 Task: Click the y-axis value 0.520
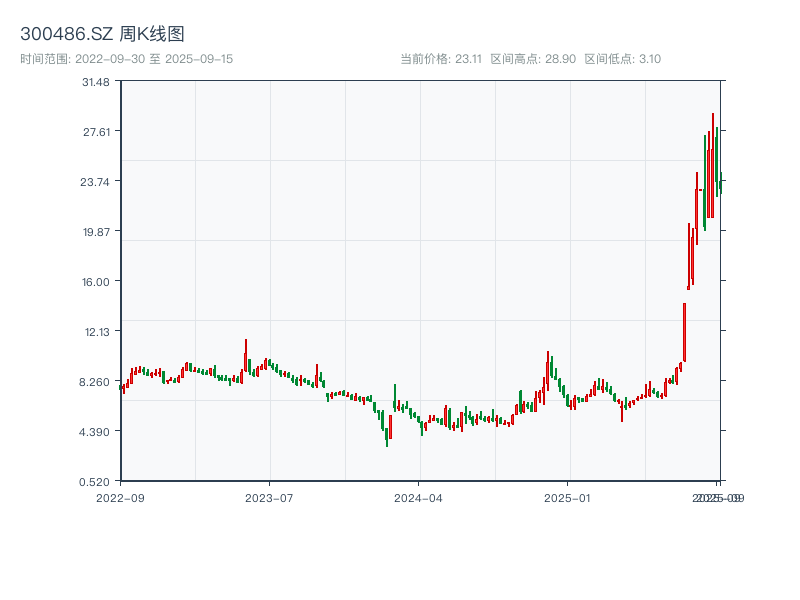[94, 482]
